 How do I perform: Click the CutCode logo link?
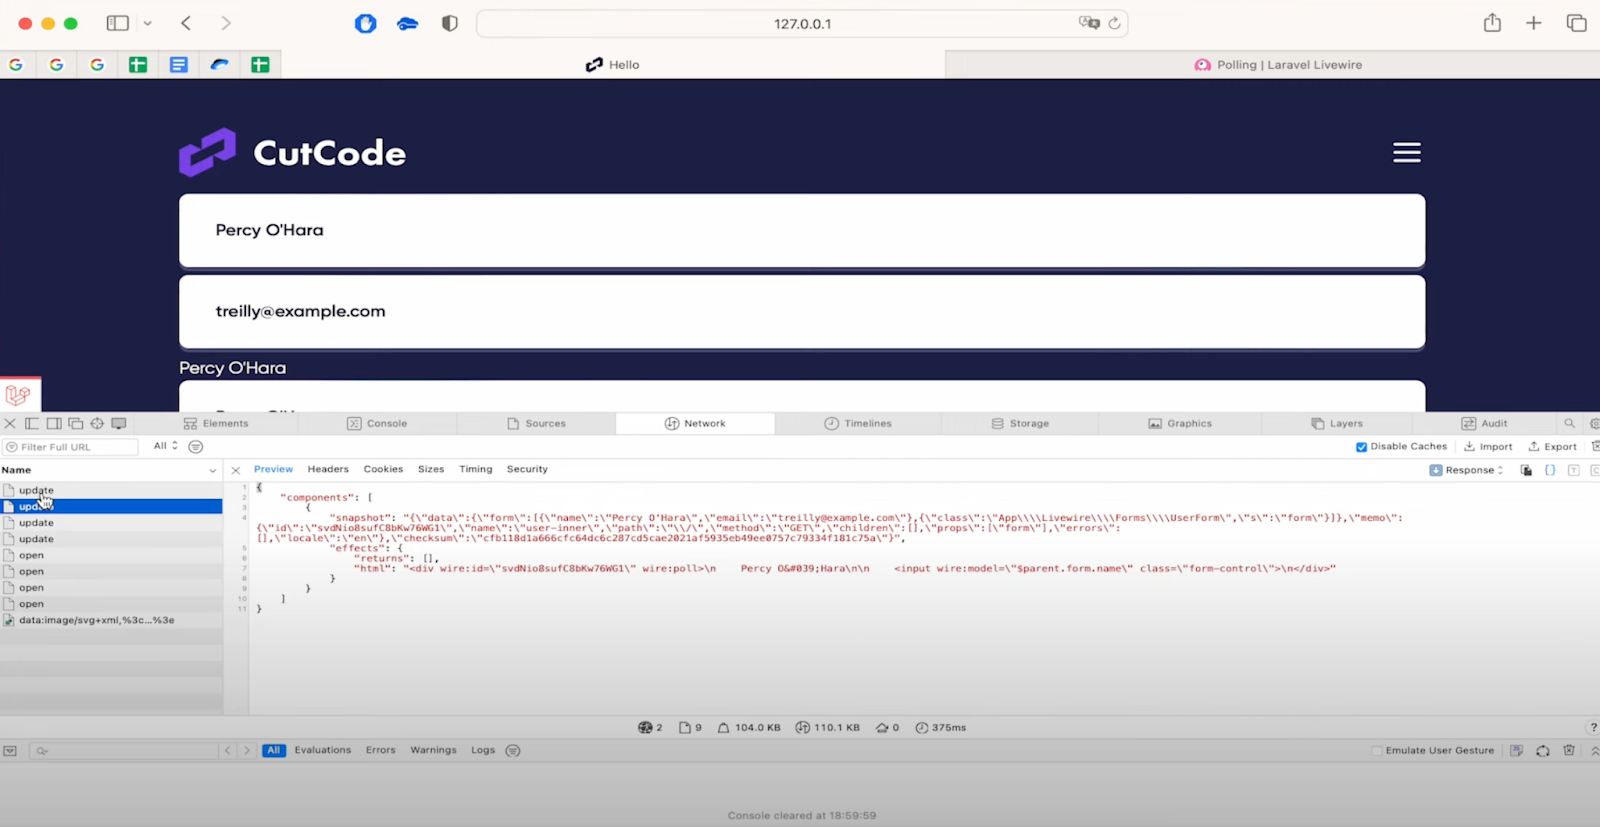tap(292, 152)
